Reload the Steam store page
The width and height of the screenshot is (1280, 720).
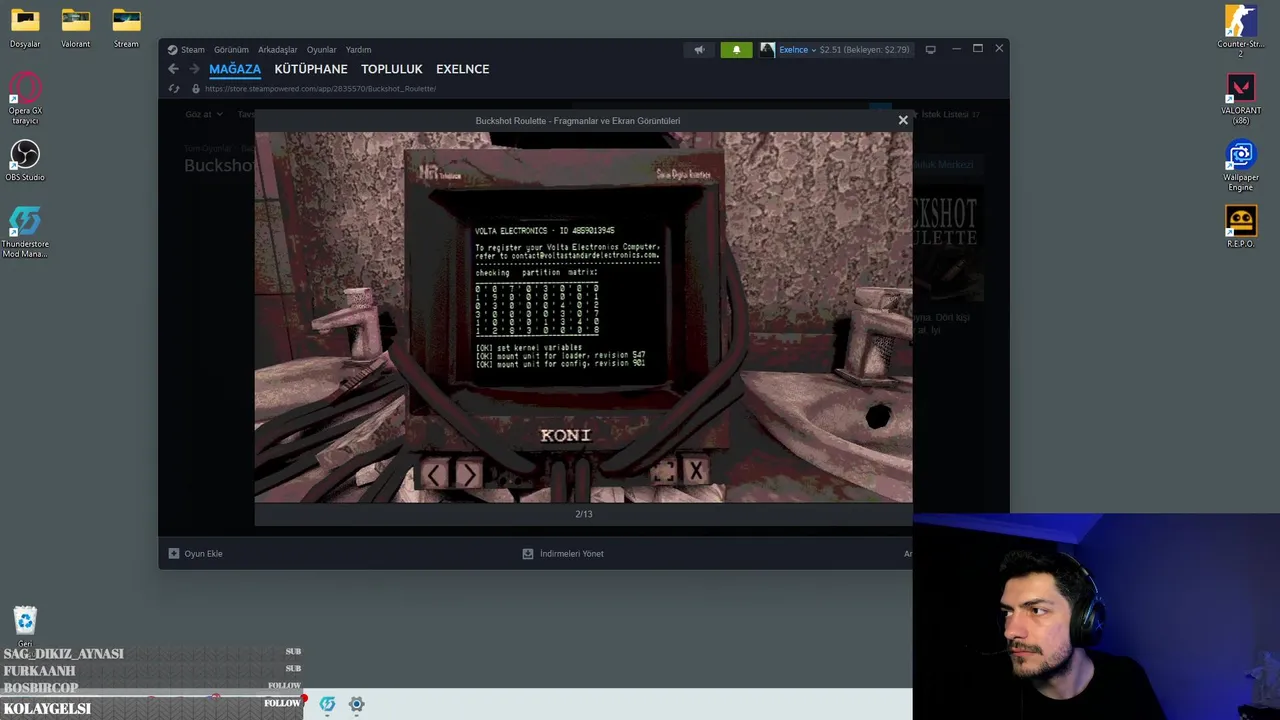coord(174,89)
